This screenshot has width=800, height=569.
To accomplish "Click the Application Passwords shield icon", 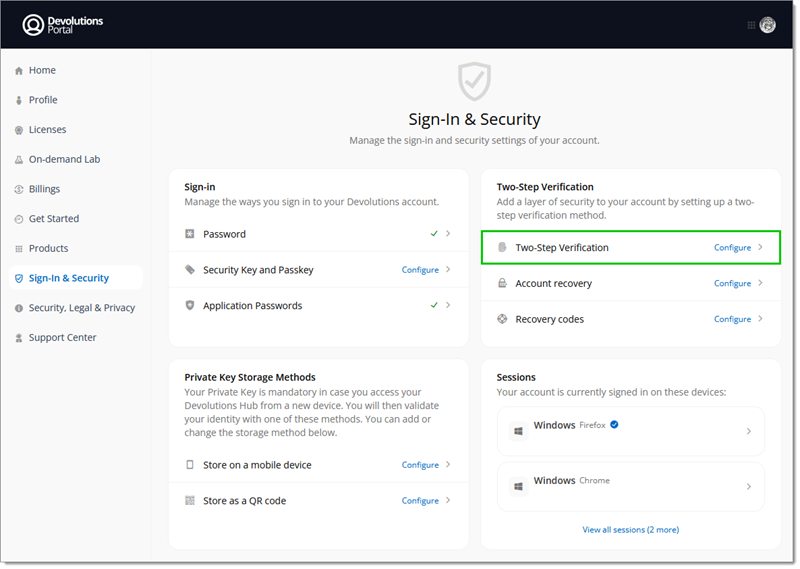I will point(189,305).
